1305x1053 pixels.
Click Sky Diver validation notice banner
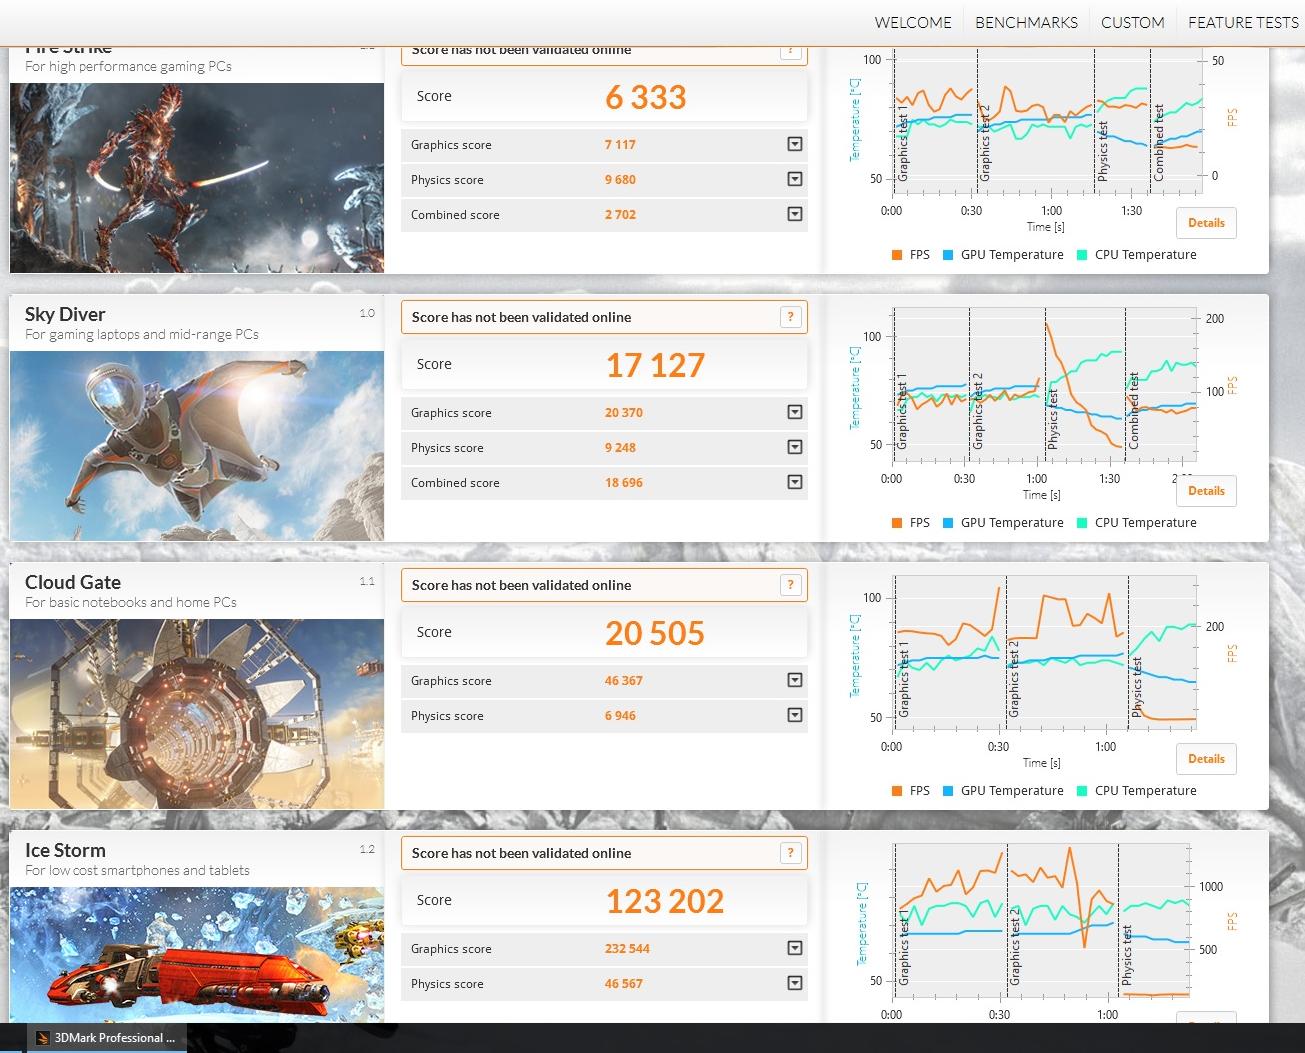pos(604,317)
